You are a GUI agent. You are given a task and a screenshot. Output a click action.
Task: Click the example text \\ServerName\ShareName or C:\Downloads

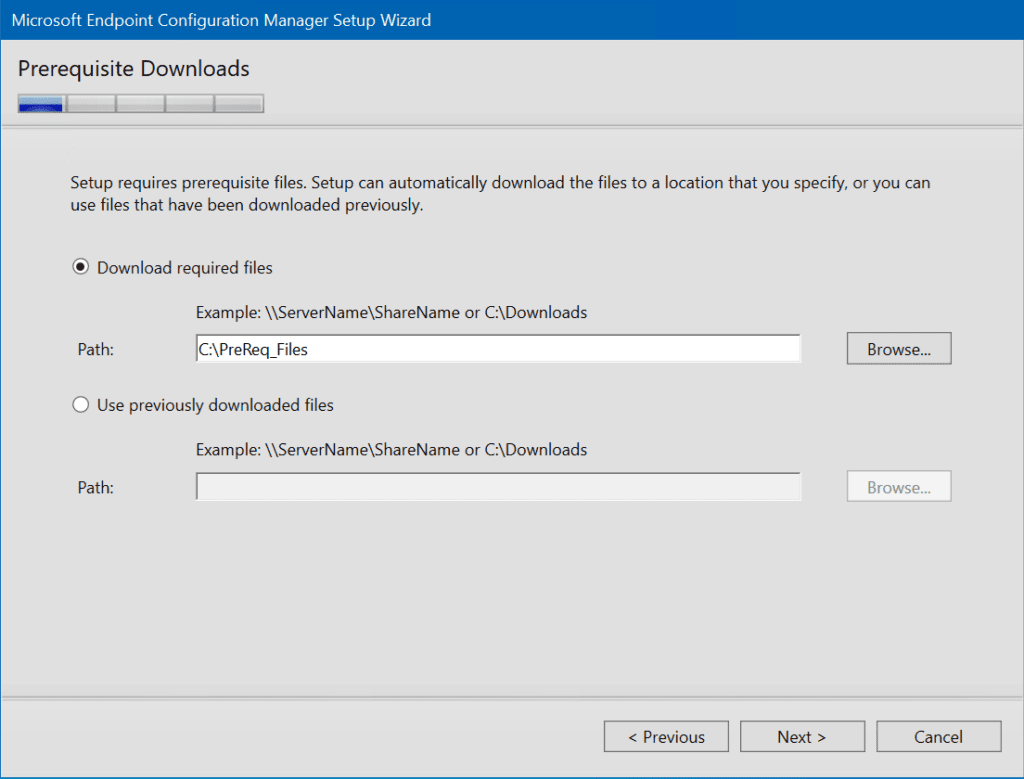(x=390, y=312)
